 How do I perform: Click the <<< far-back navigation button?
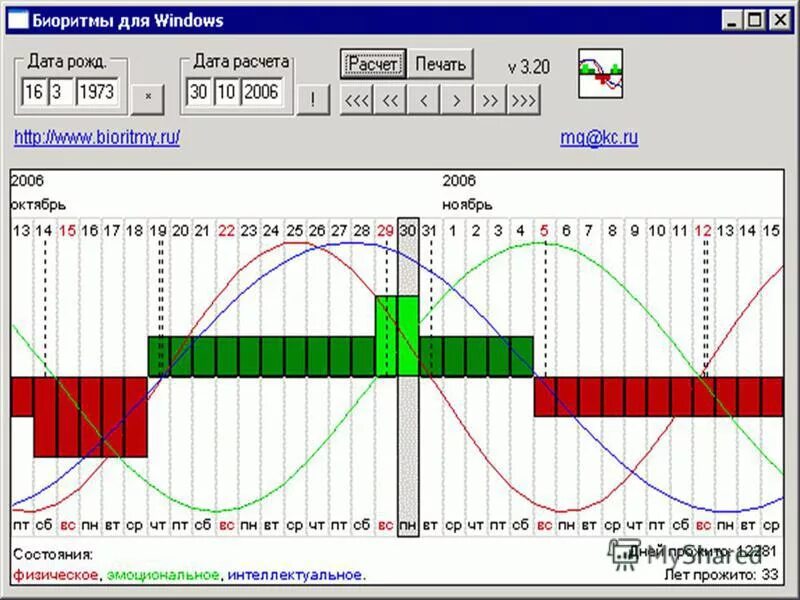point(356,100)
